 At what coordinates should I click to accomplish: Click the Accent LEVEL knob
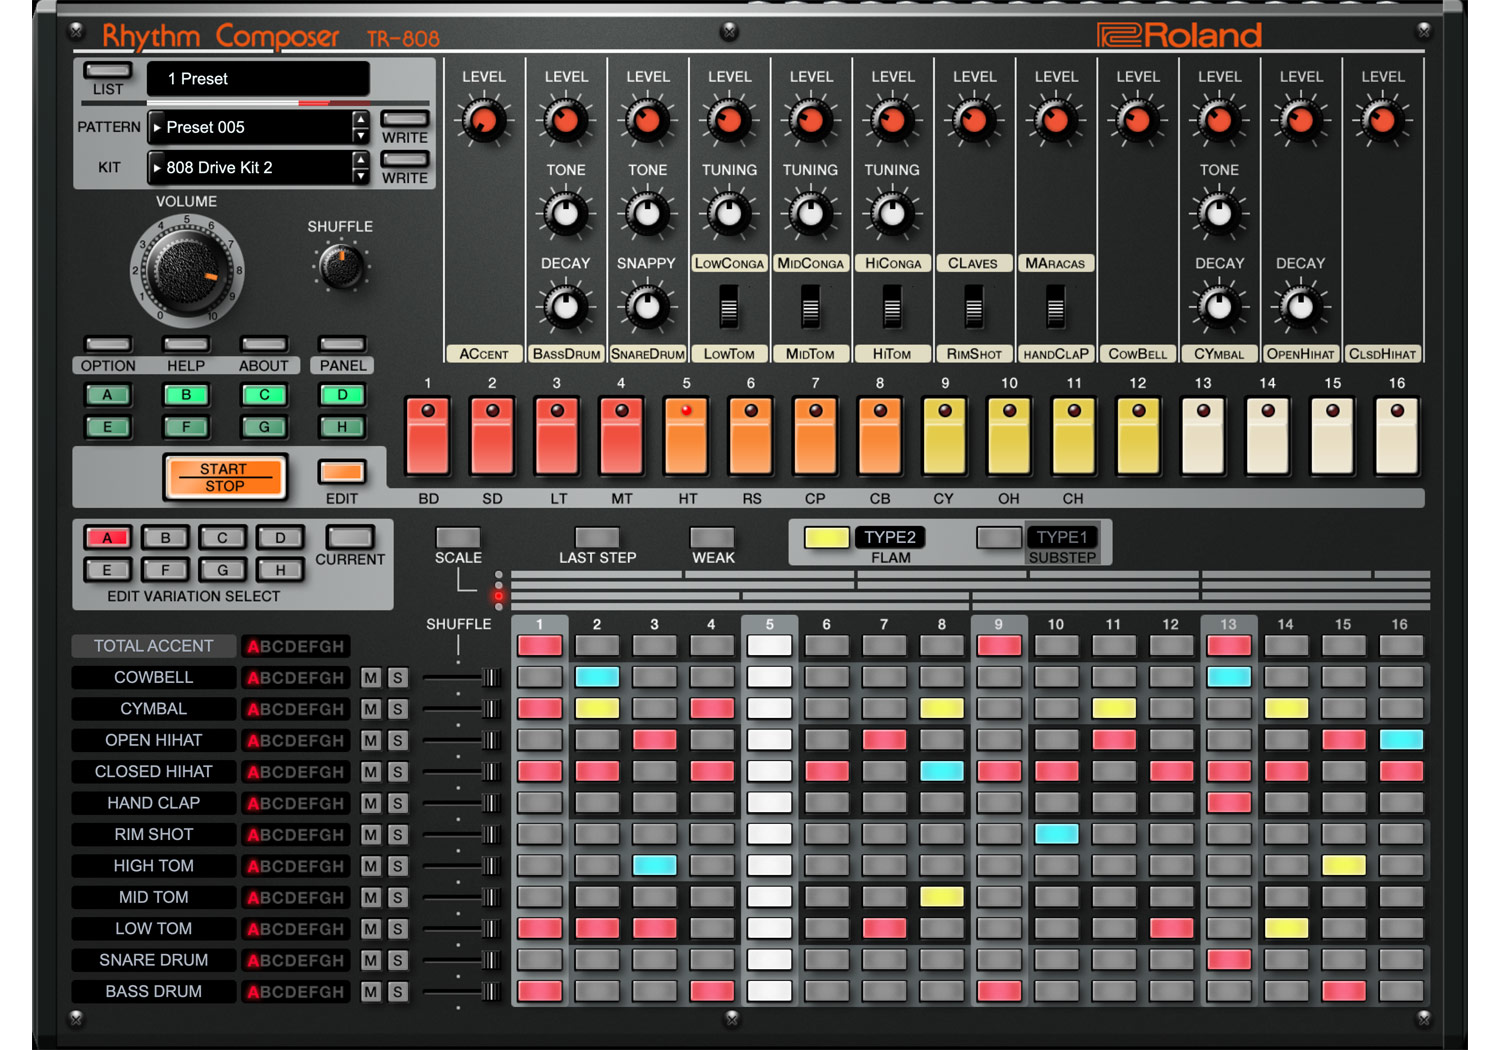pyautogui.click(x=484, y=121)
